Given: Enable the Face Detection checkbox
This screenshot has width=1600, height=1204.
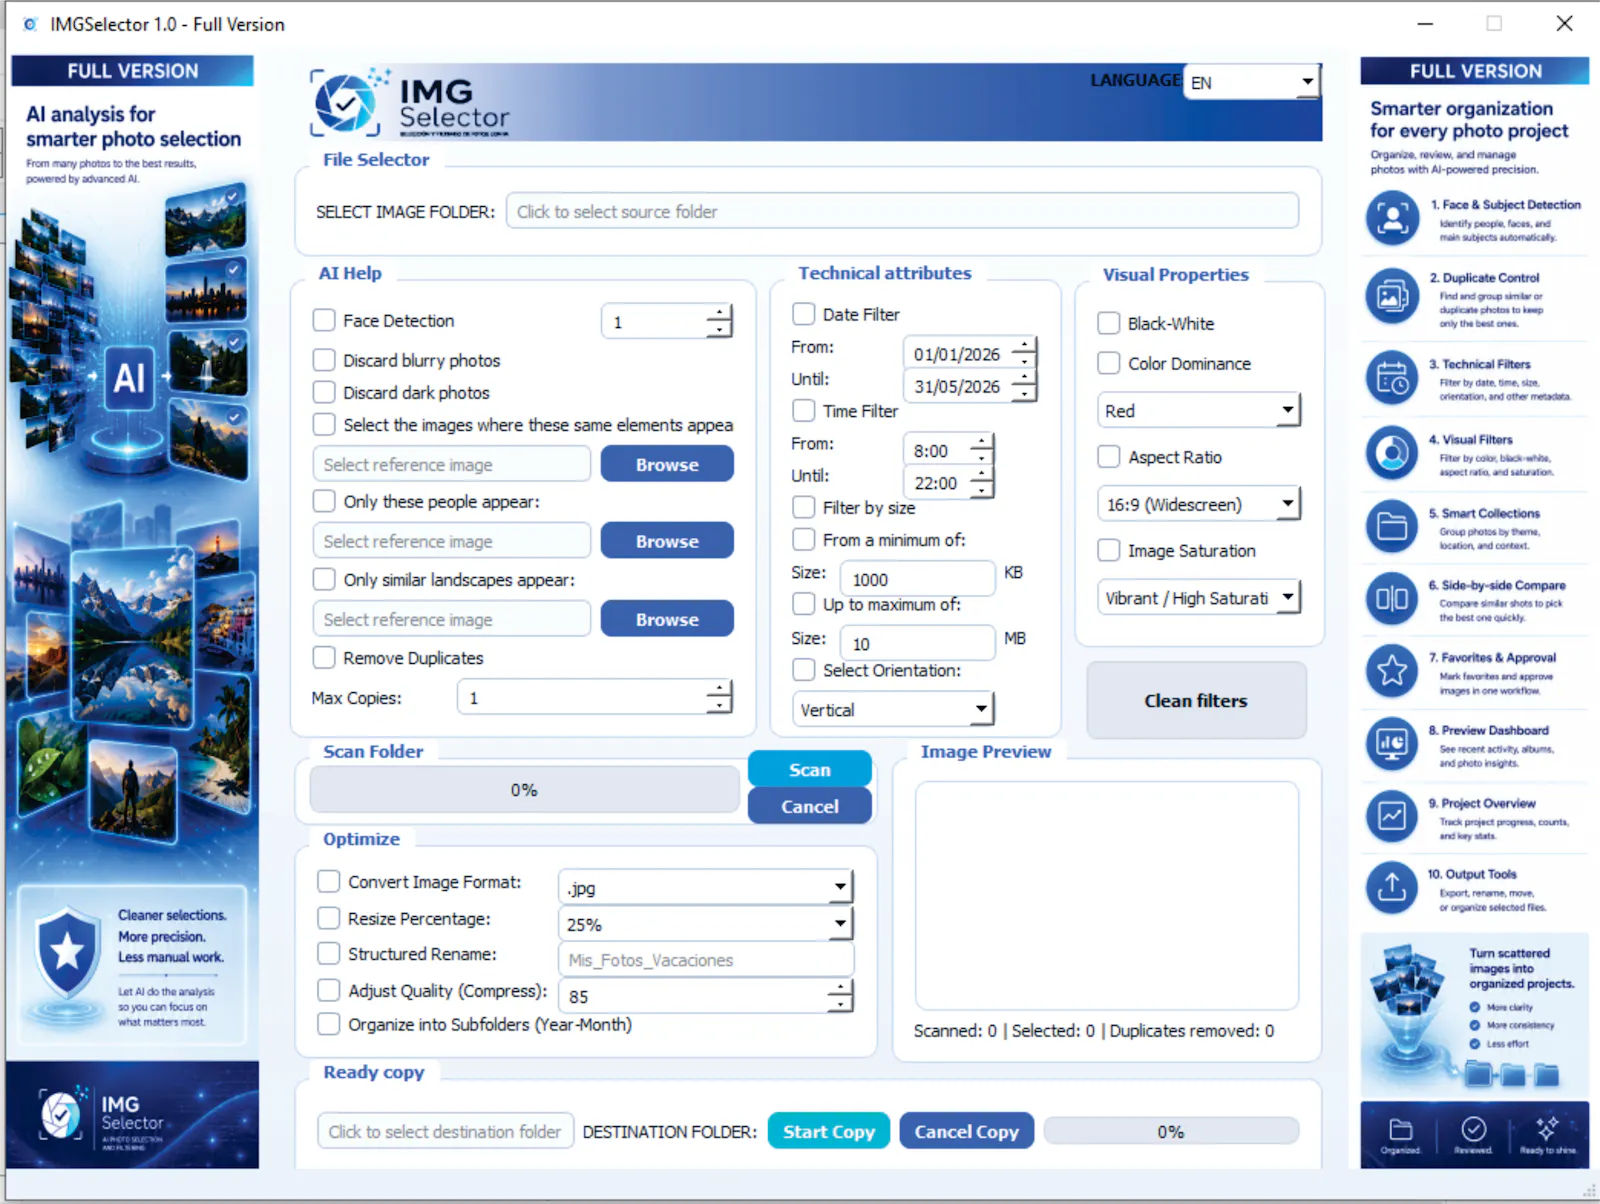Looking at the screenshot, I should 324,320.
